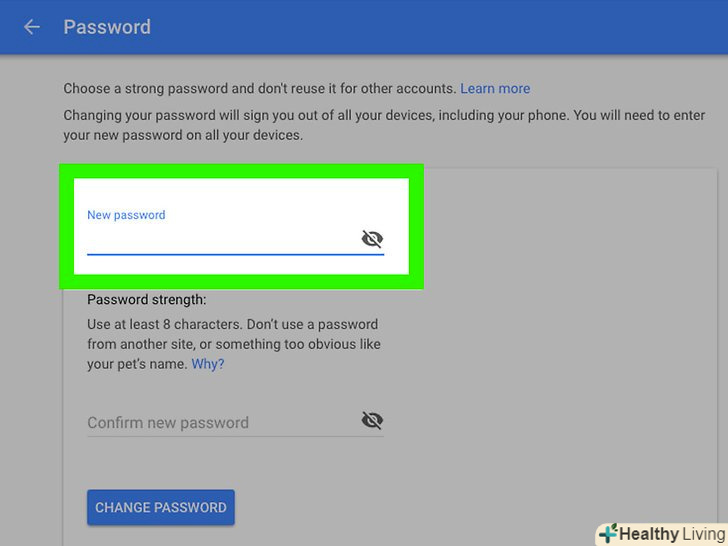Open the Learn more link

point(495,89)
